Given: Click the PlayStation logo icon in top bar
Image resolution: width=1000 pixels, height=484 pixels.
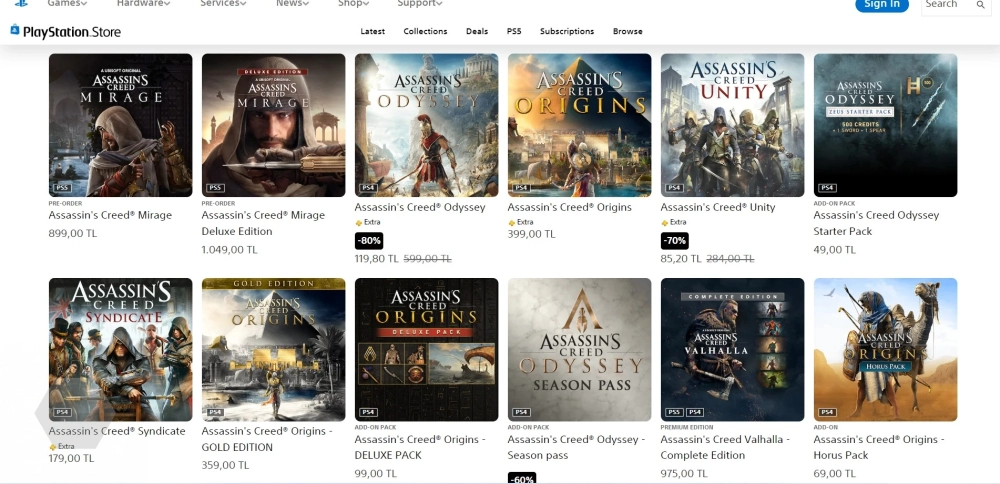Looking at the screenshot, I should [20, 4].
